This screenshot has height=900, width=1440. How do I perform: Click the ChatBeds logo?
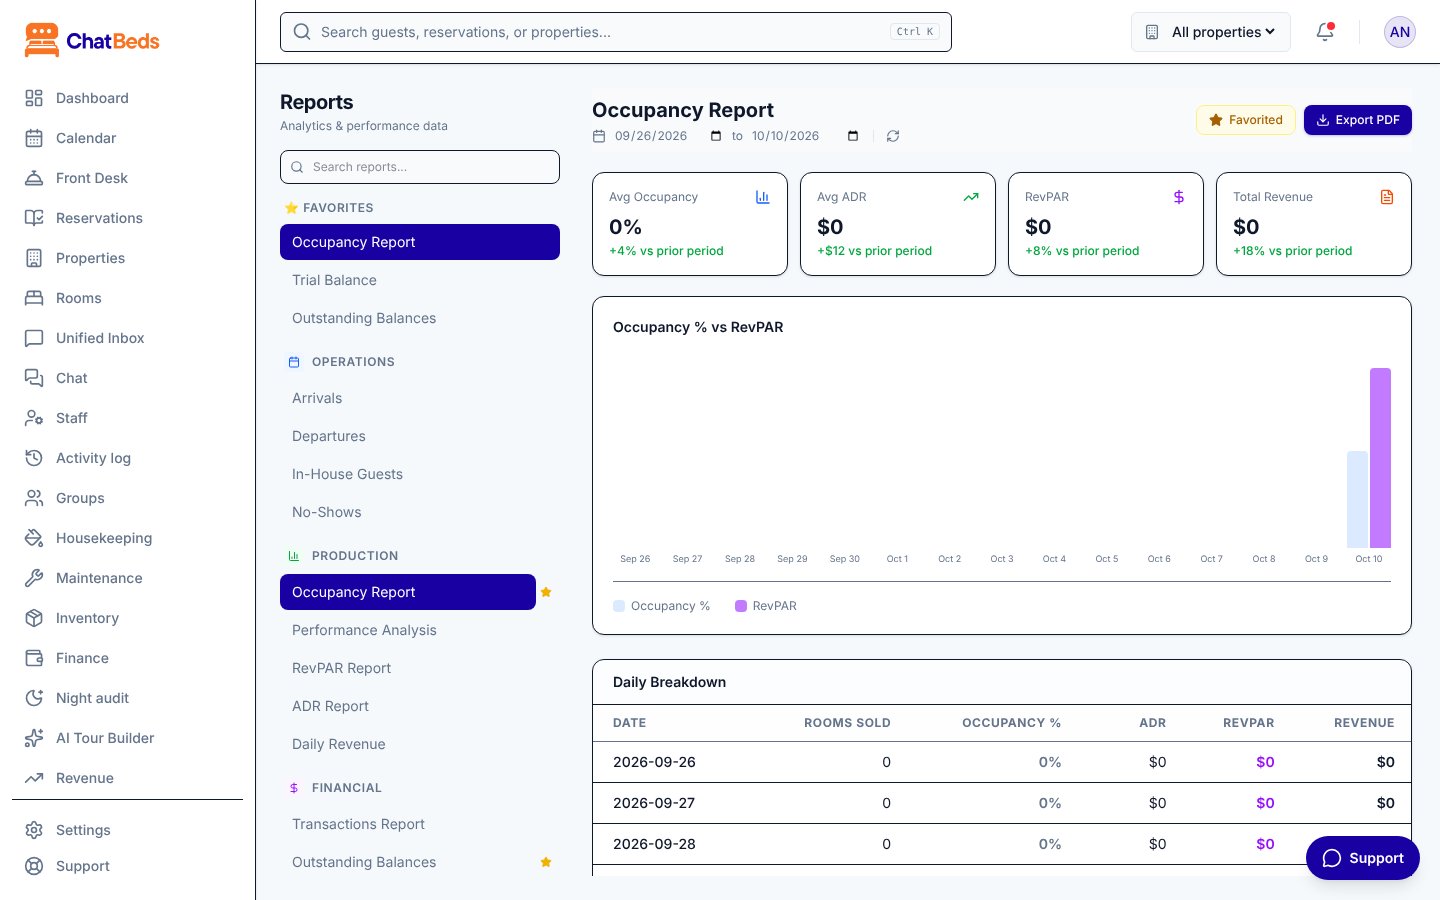pyautogui.click(x=92, y=41)
